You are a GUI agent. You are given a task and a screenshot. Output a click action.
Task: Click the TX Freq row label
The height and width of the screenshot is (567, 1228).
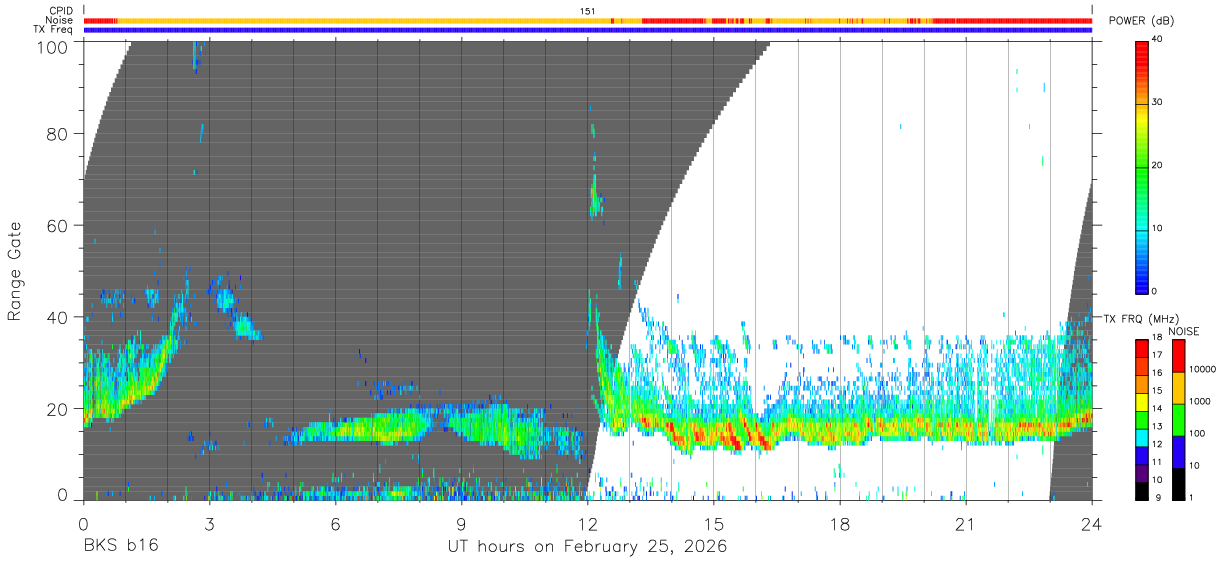pyautogui.click(x=54, y=30)
